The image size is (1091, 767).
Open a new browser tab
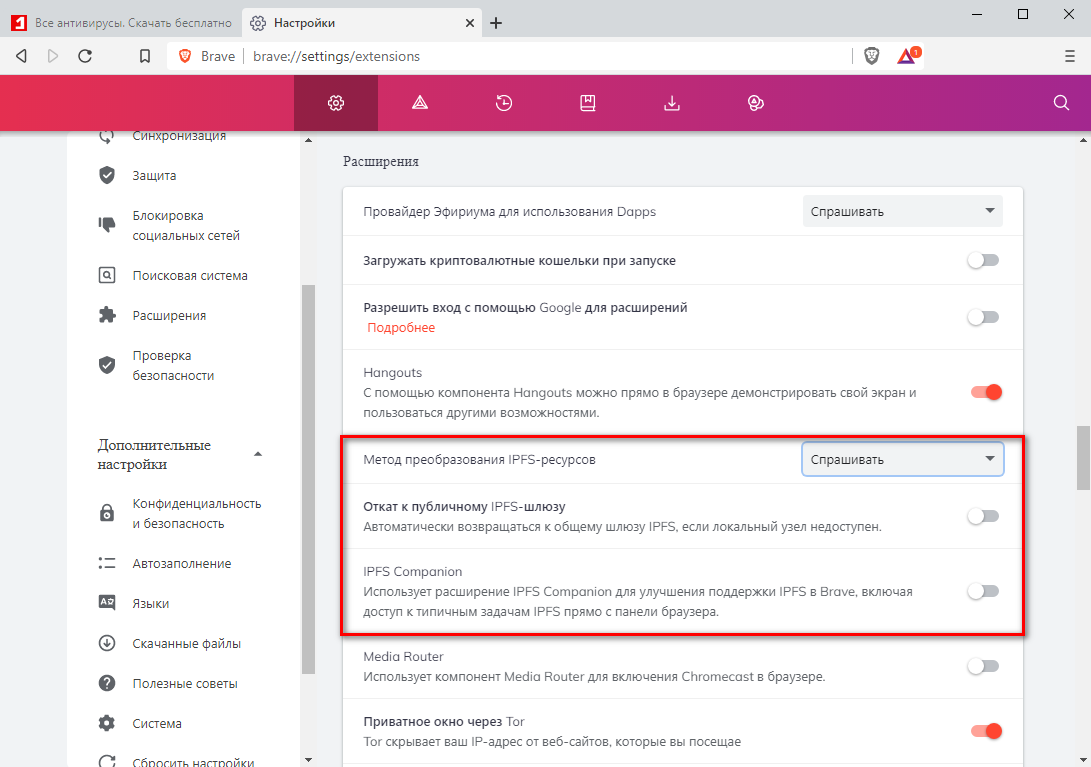coord(495,23)
